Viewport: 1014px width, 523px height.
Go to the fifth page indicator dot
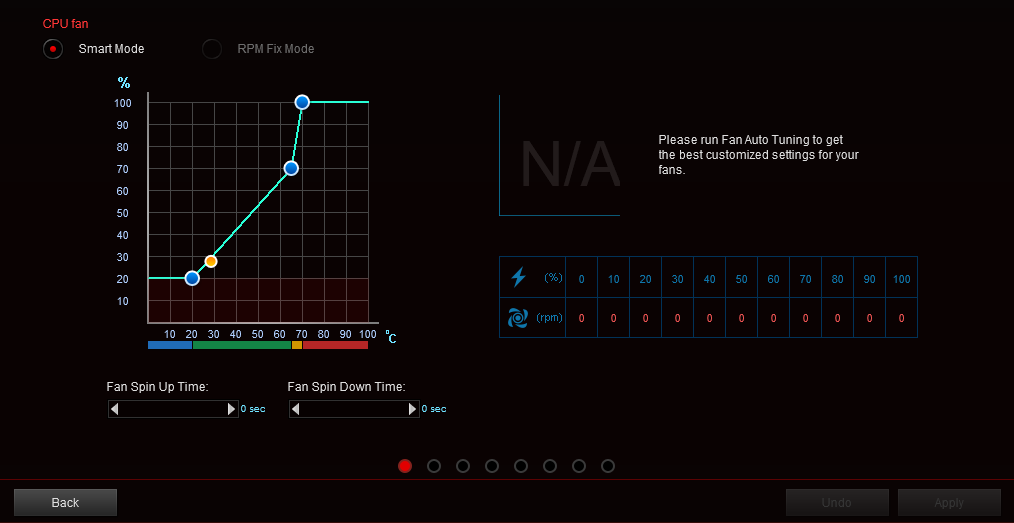coord(521,466)
